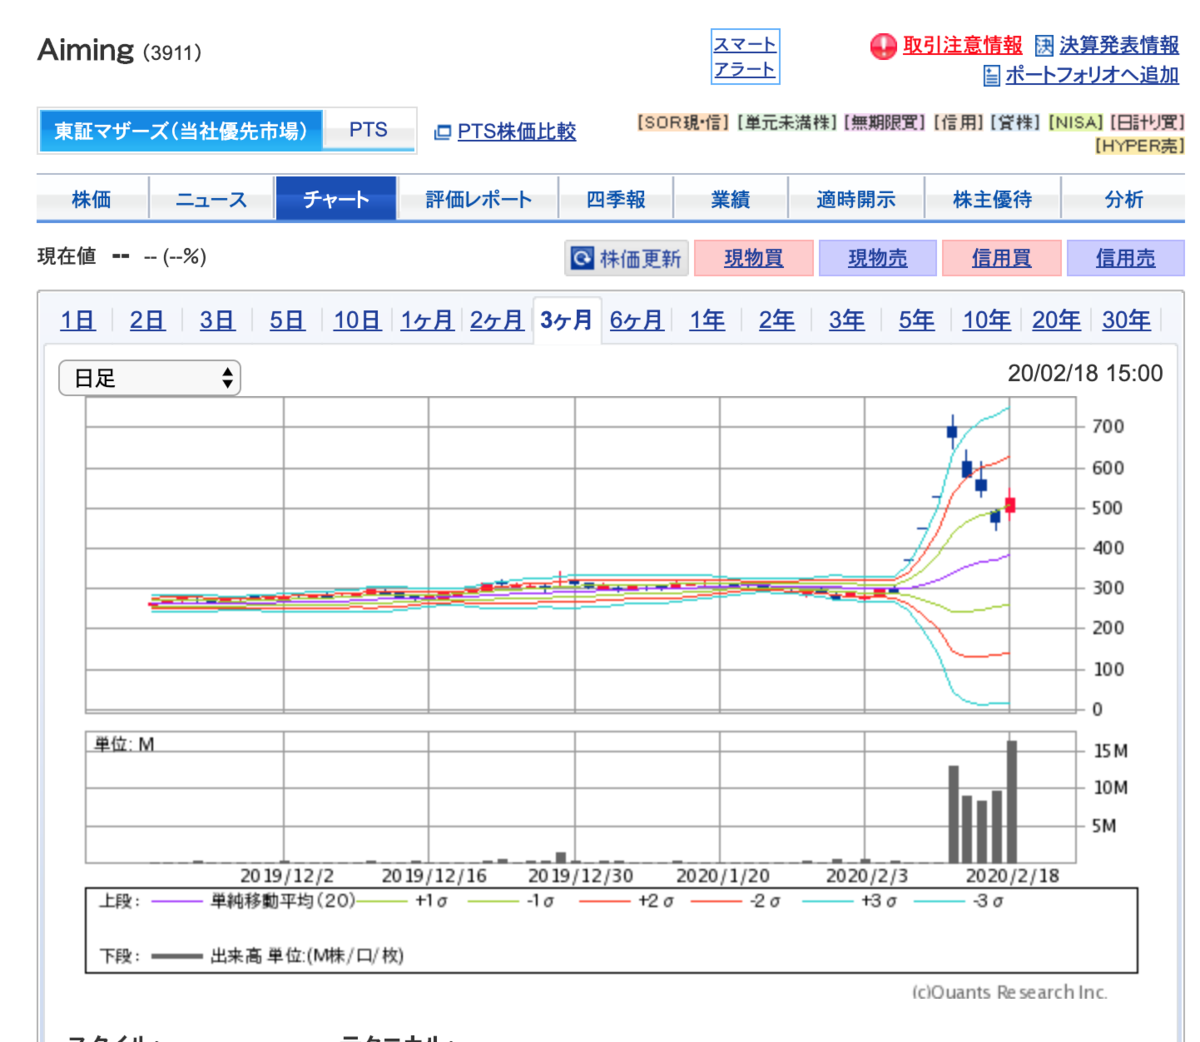Set chart range to 1日
This screenshot has width=1200, height=1042.
click(78, 320)
